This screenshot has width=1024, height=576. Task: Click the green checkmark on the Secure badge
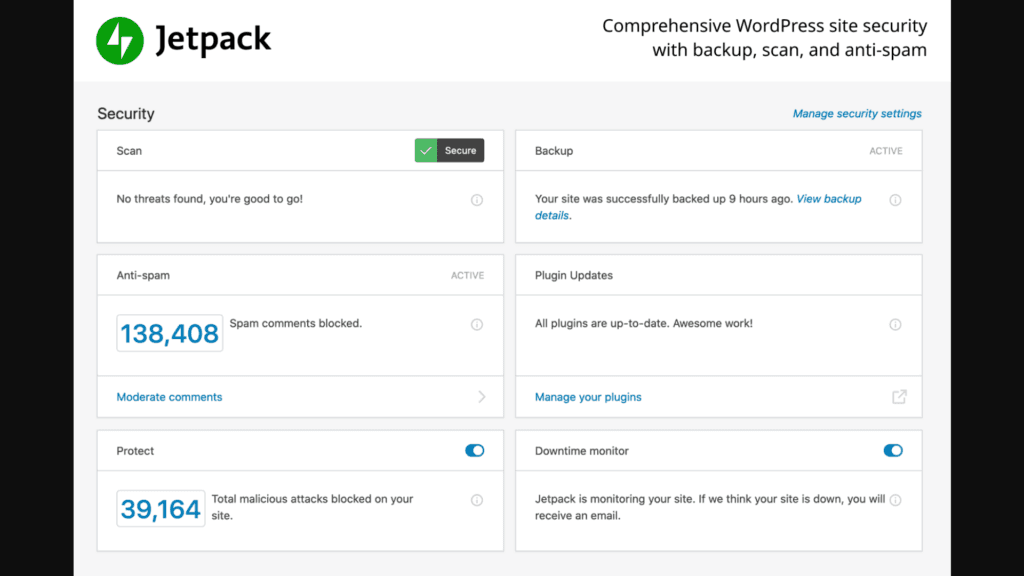(426, 150)
